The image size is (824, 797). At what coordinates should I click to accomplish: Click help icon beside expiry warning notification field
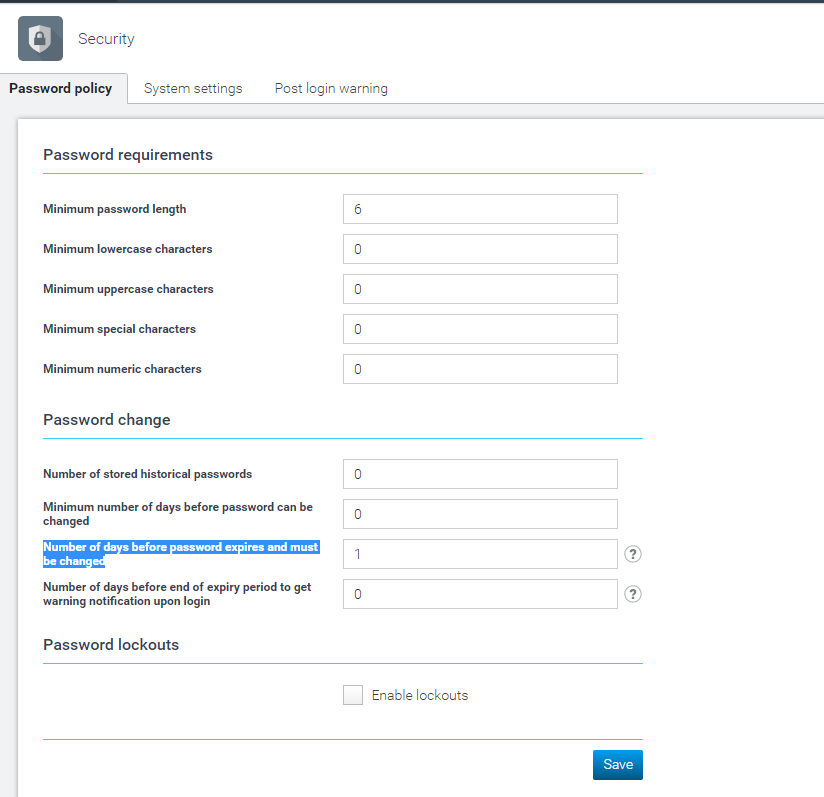632,594
